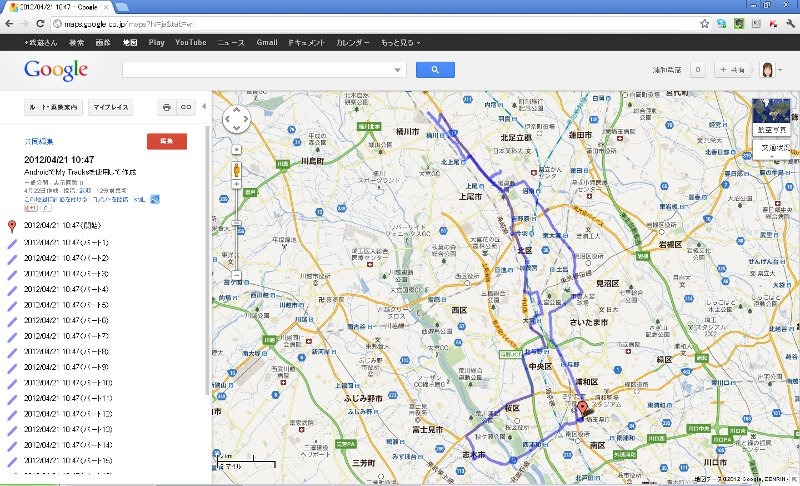Click the Google +1 button
Screen dimensions: 800x486
pyautogui.click(x=31, y=208)
